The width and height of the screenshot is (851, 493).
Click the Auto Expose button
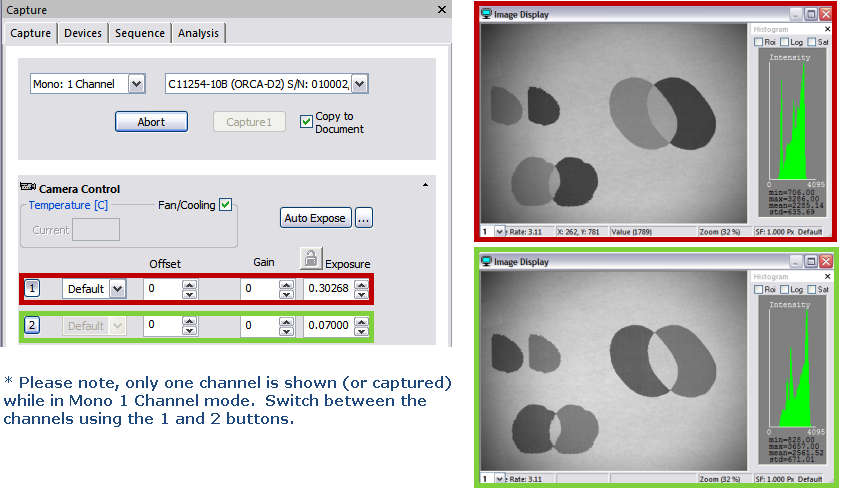(x=315, y=217)
